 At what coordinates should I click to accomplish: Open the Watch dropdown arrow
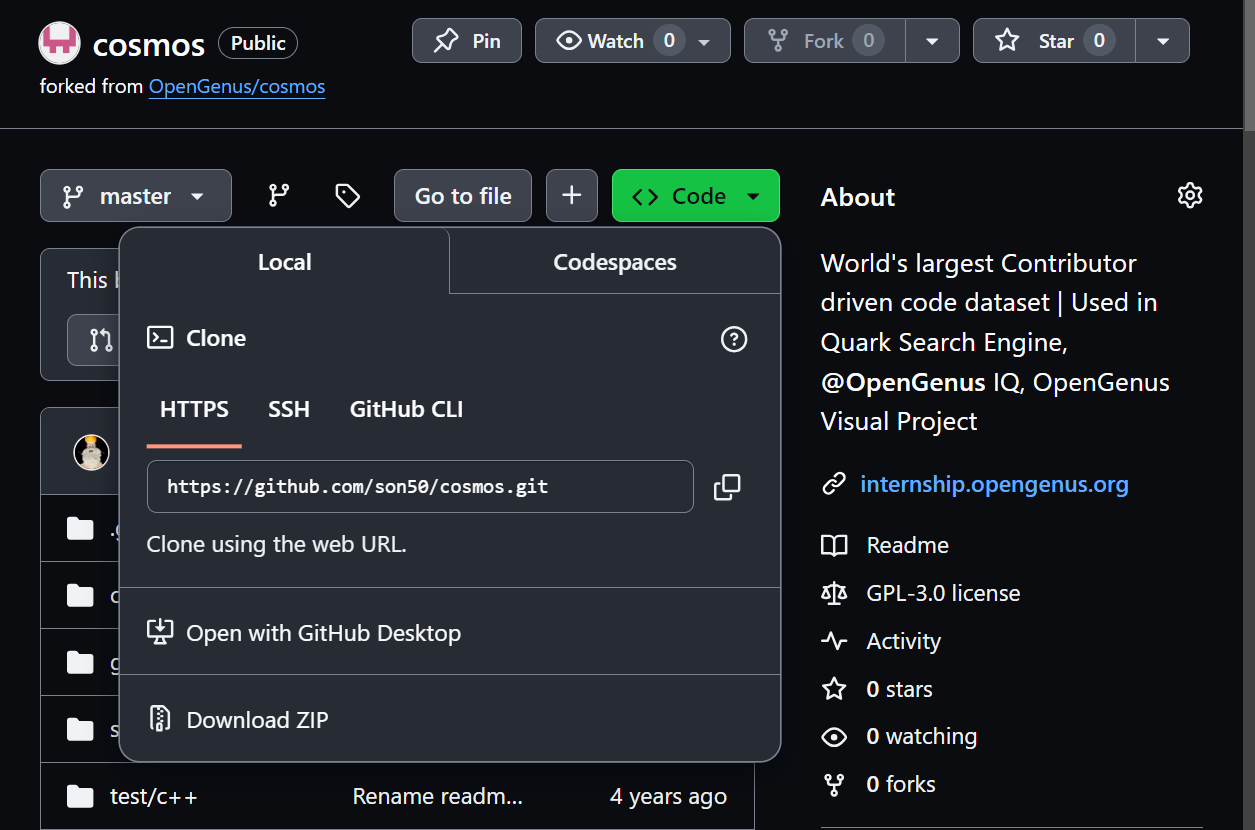click(705, 42)
